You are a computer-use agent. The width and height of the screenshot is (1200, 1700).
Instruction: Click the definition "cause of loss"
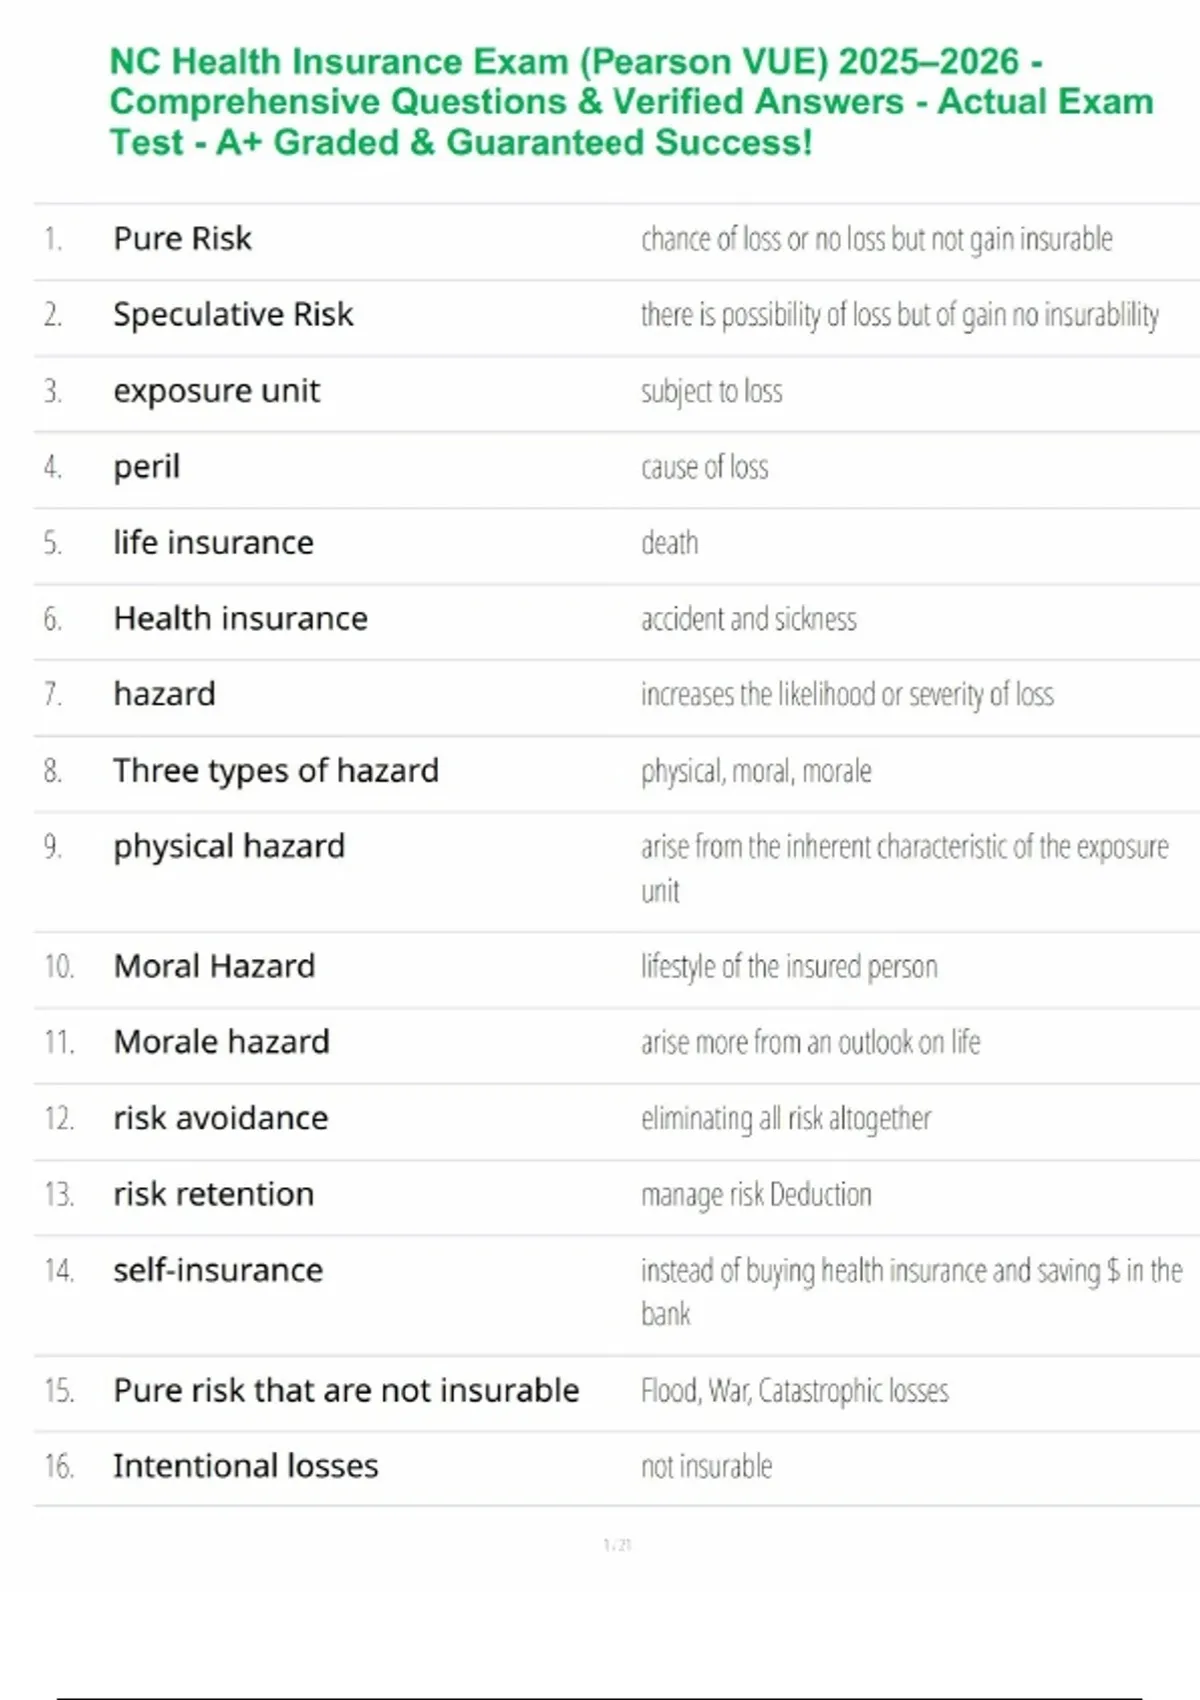(704, 467)
